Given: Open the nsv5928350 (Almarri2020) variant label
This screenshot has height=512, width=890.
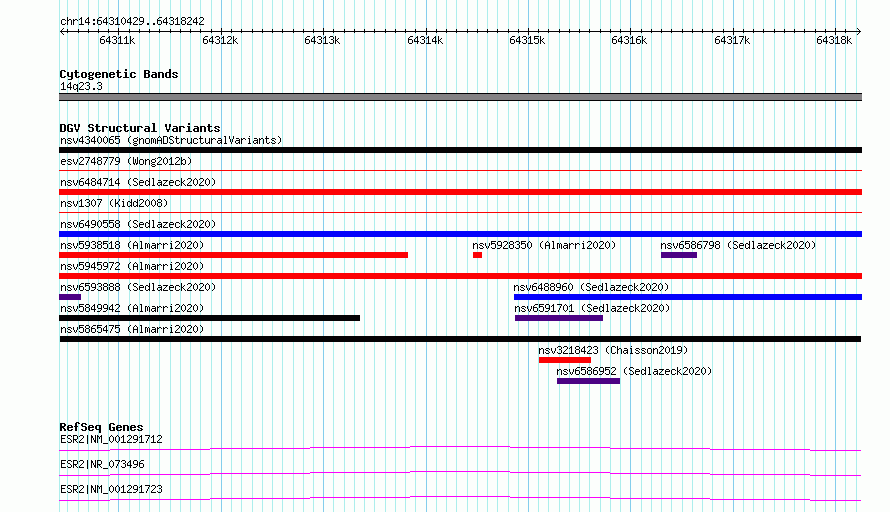Looking at the screenshot, I should point(544,245).
